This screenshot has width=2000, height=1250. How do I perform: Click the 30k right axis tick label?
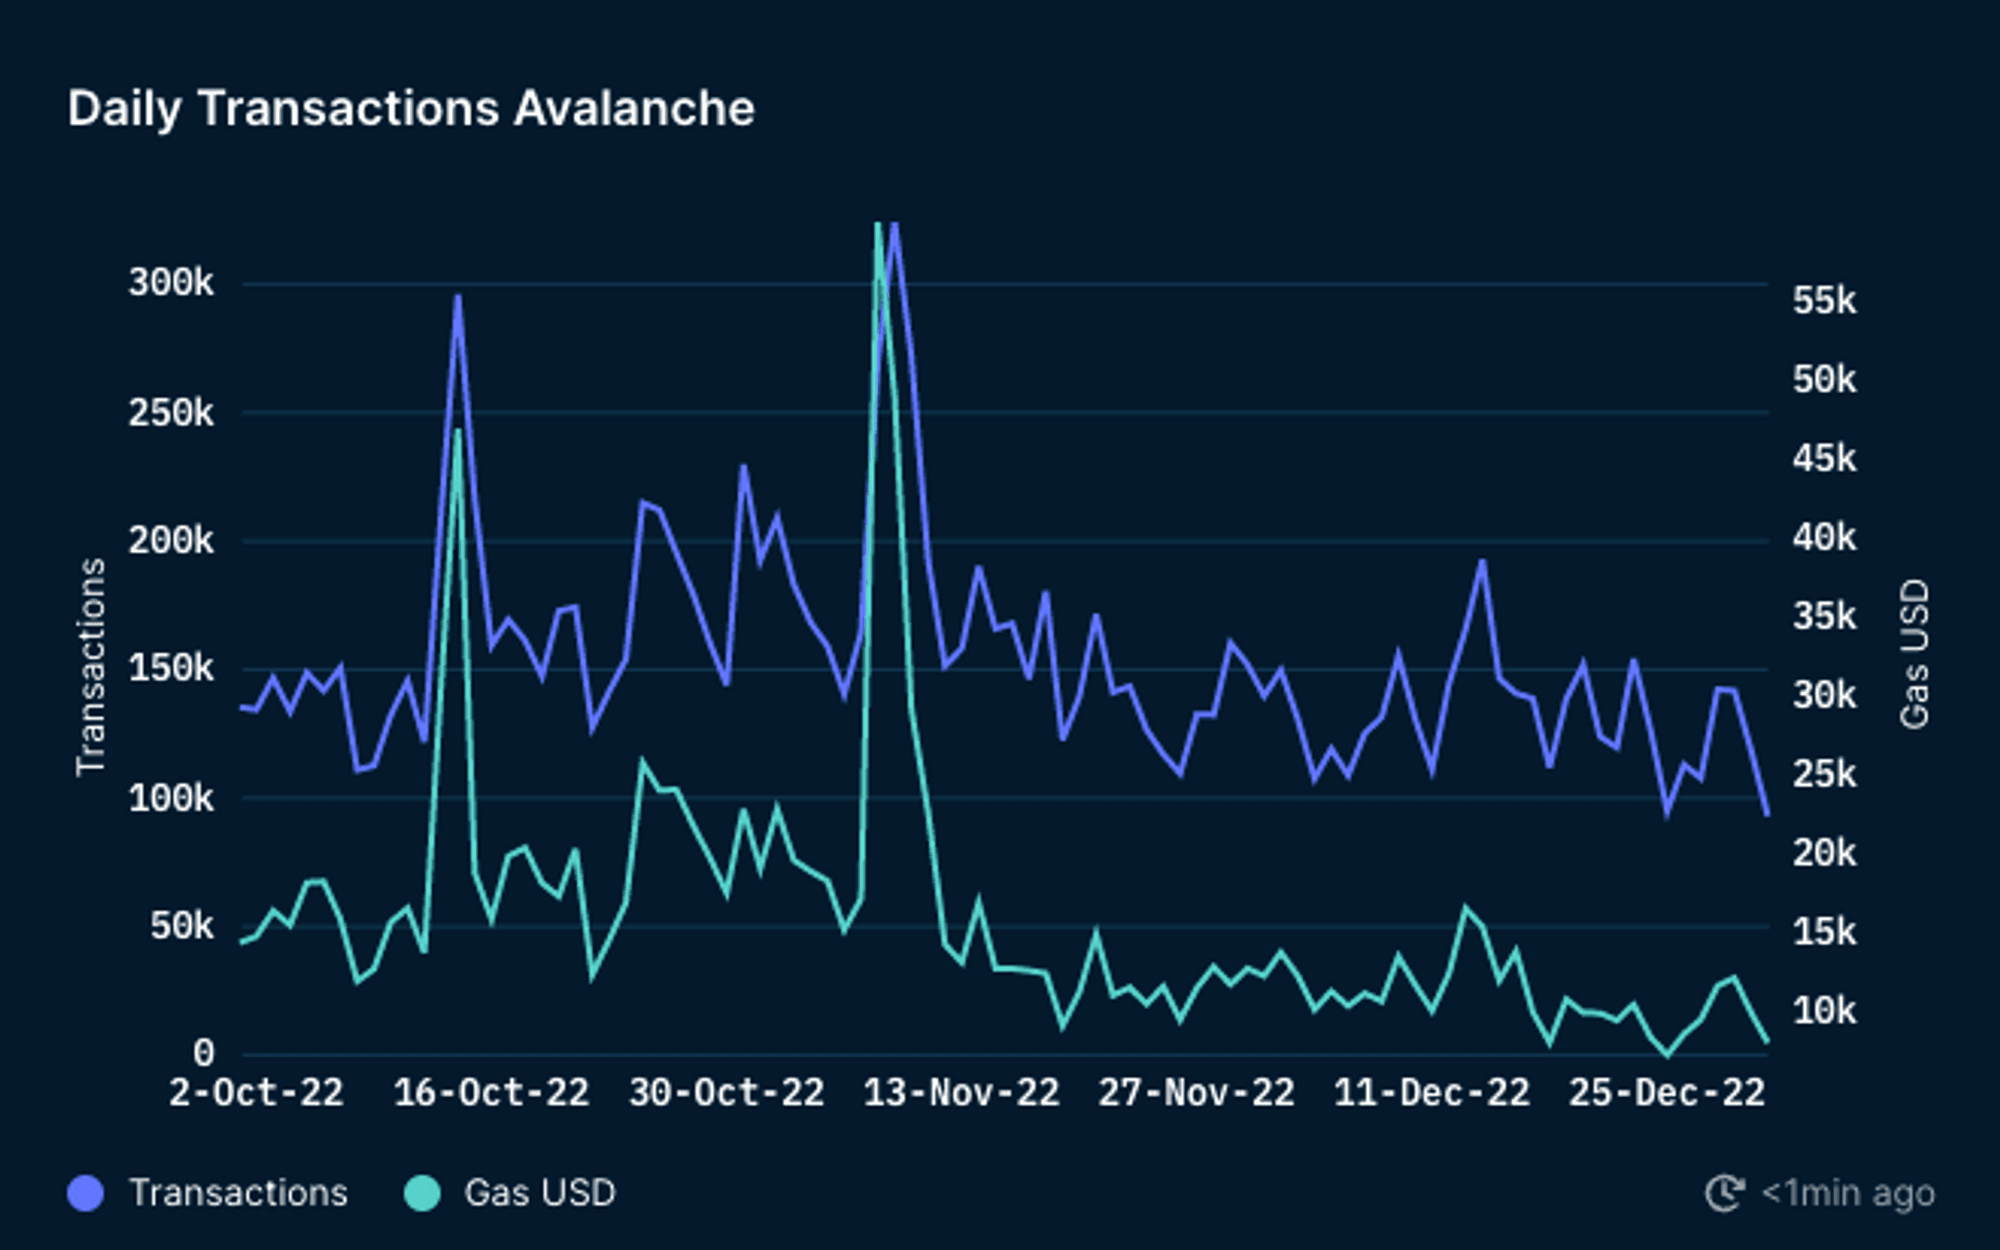coord(1824,695)
